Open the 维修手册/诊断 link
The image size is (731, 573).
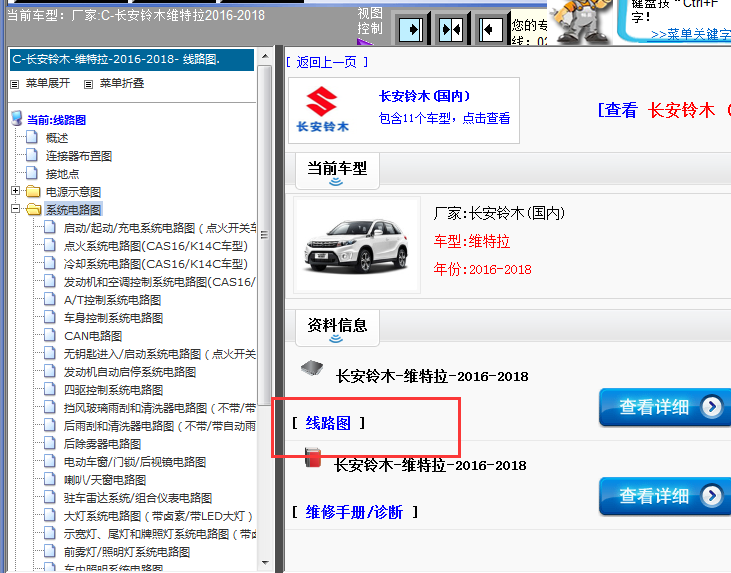(354, 512)
